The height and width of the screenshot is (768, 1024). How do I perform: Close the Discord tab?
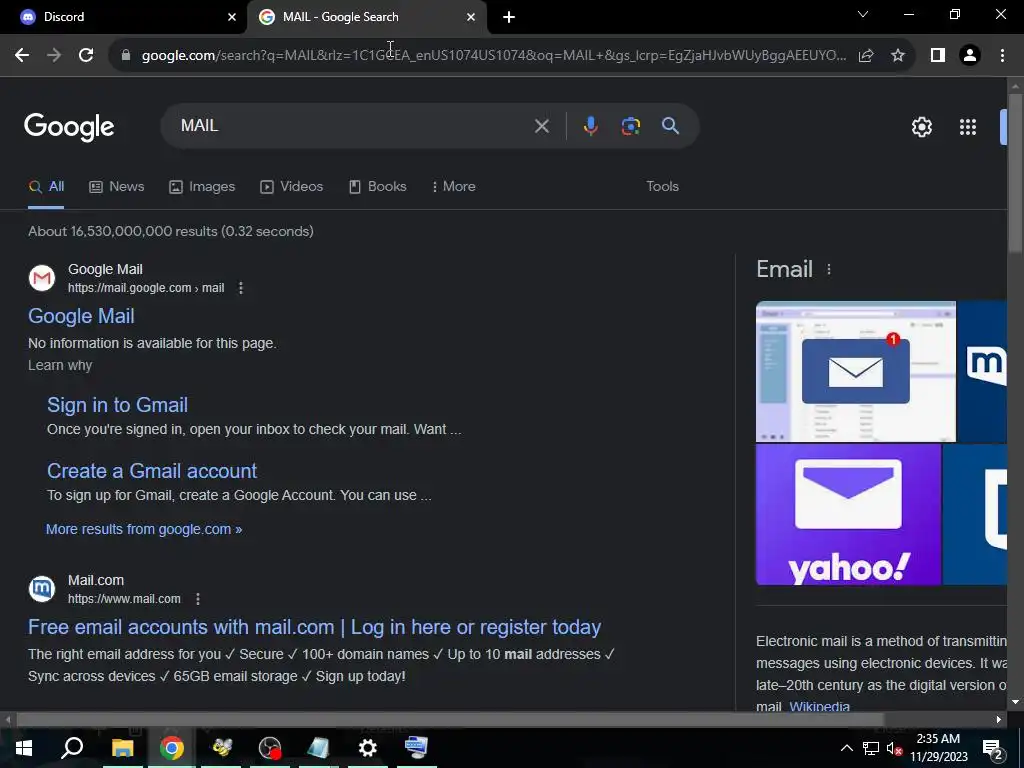click(232, 17)
